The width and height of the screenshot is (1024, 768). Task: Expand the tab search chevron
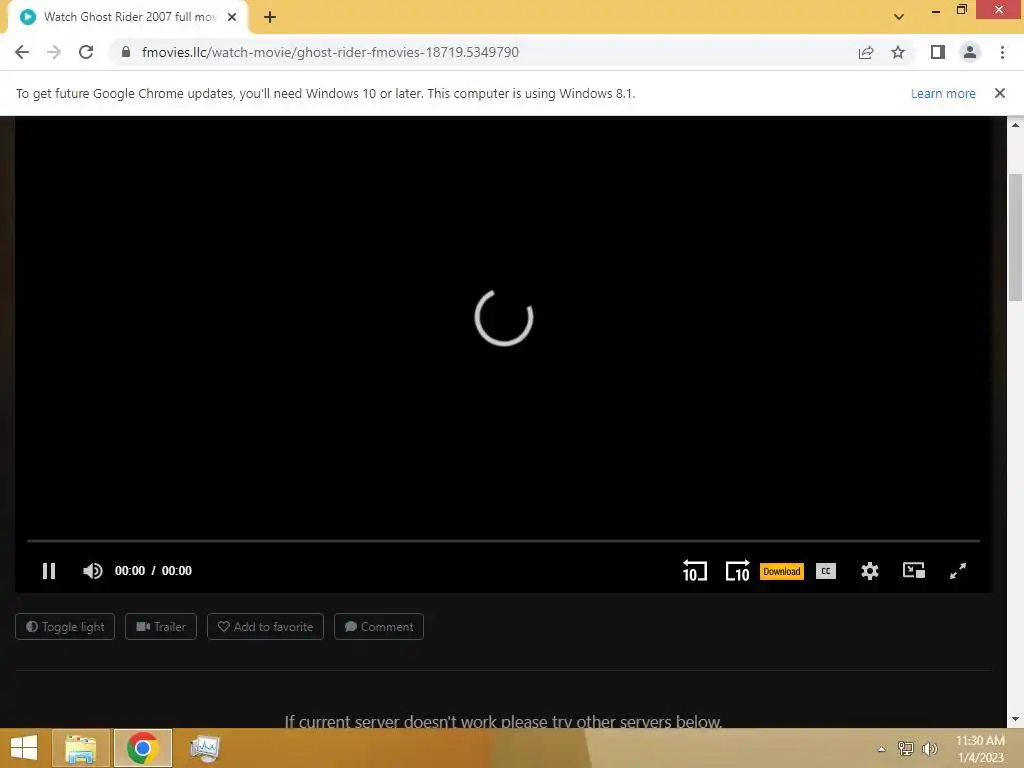(x=899, y=17)
